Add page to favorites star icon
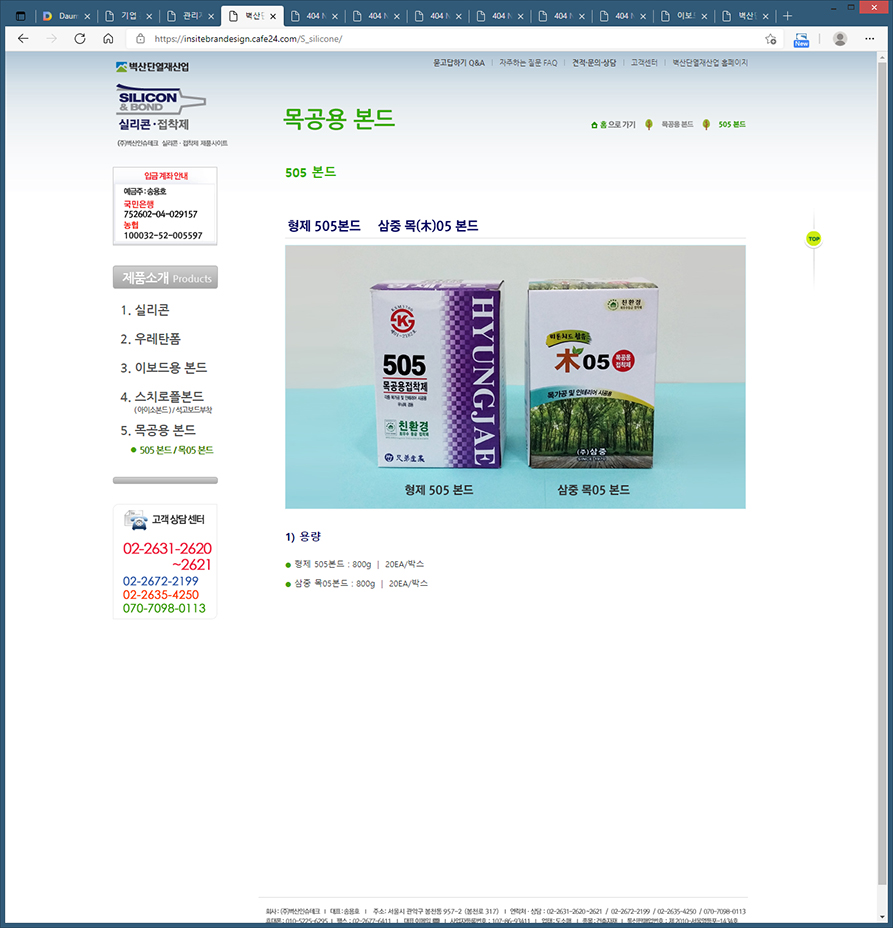Viewport: 893px width, 928px height. coord(771,39)
